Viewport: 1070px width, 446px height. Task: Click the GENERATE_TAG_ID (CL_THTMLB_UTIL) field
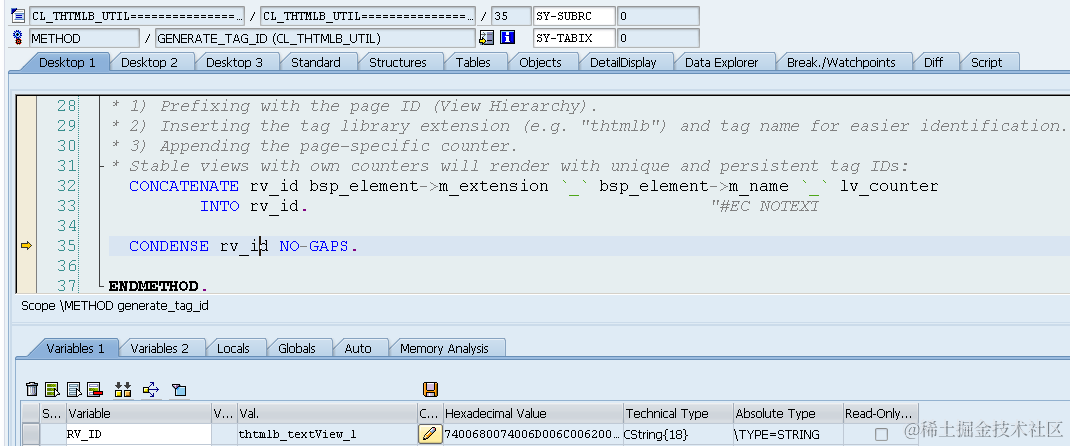pyautogui.click(x=315, y=38)
